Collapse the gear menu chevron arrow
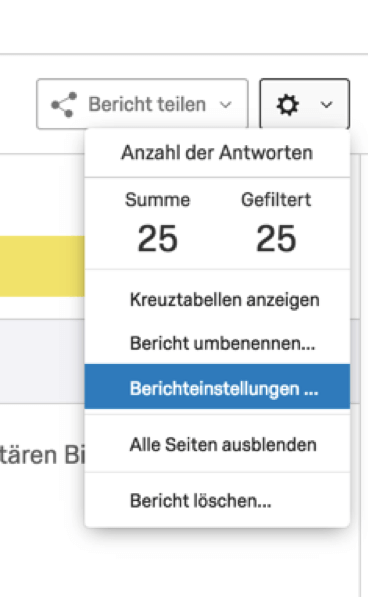 327,105
